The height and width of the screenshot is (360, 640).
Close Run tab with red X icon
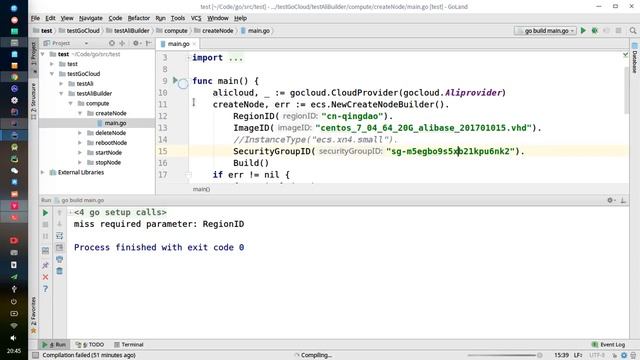tap(45, 277)
